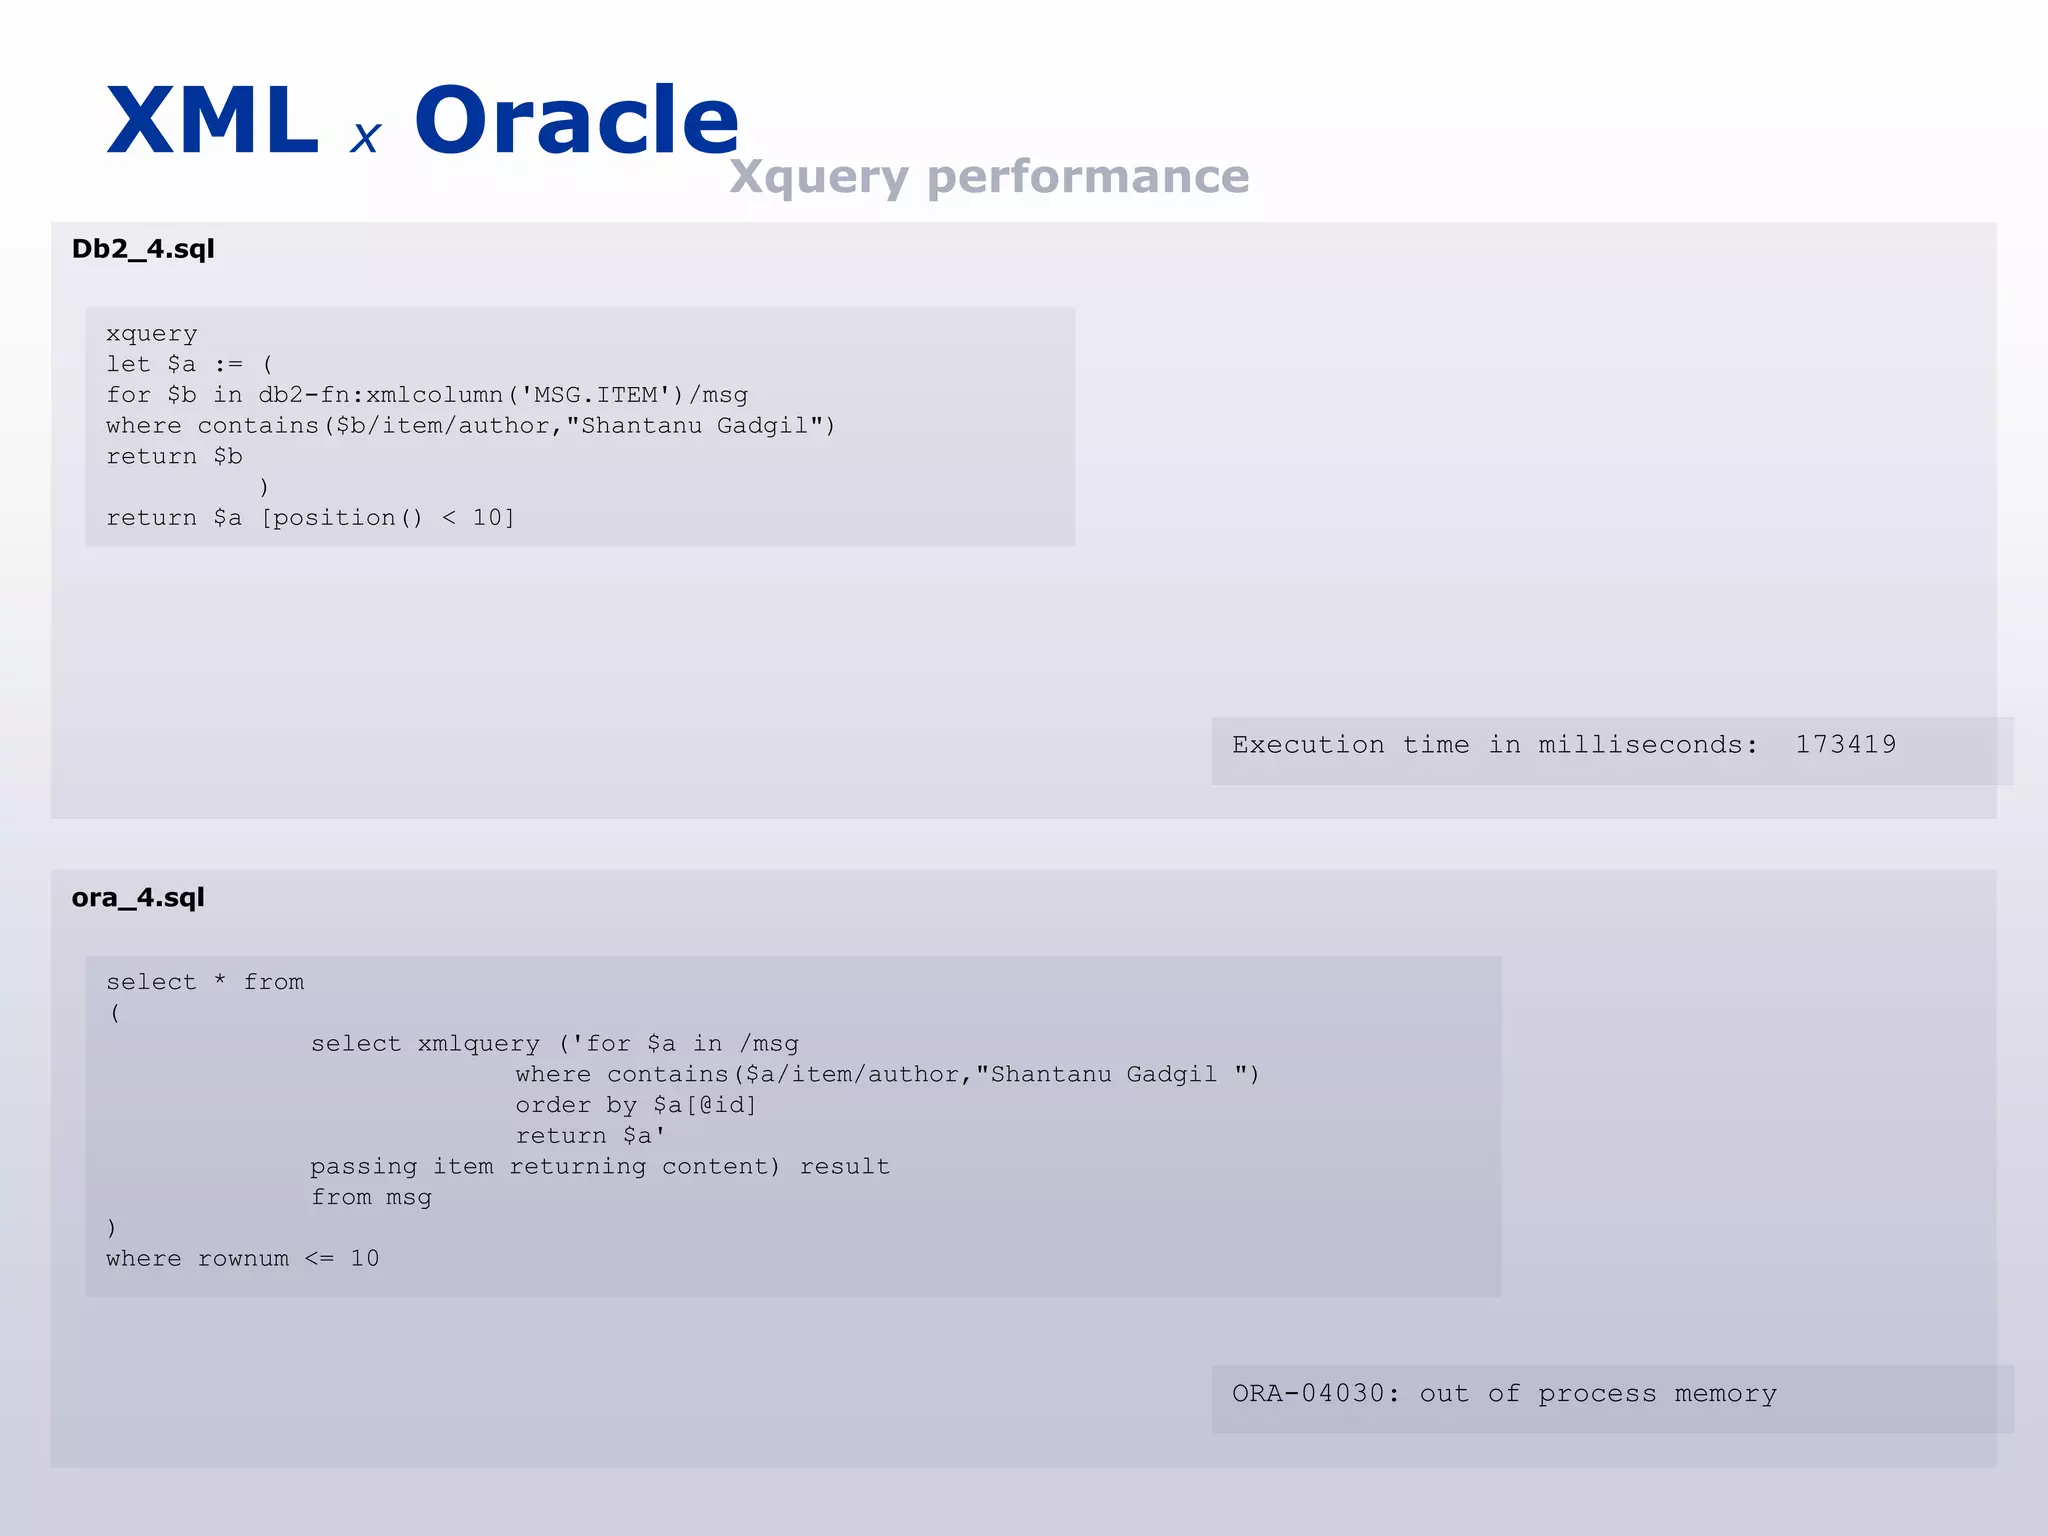
Task: Select the 'Db2_4.sql' heading
Action: (x=143, y=249)
